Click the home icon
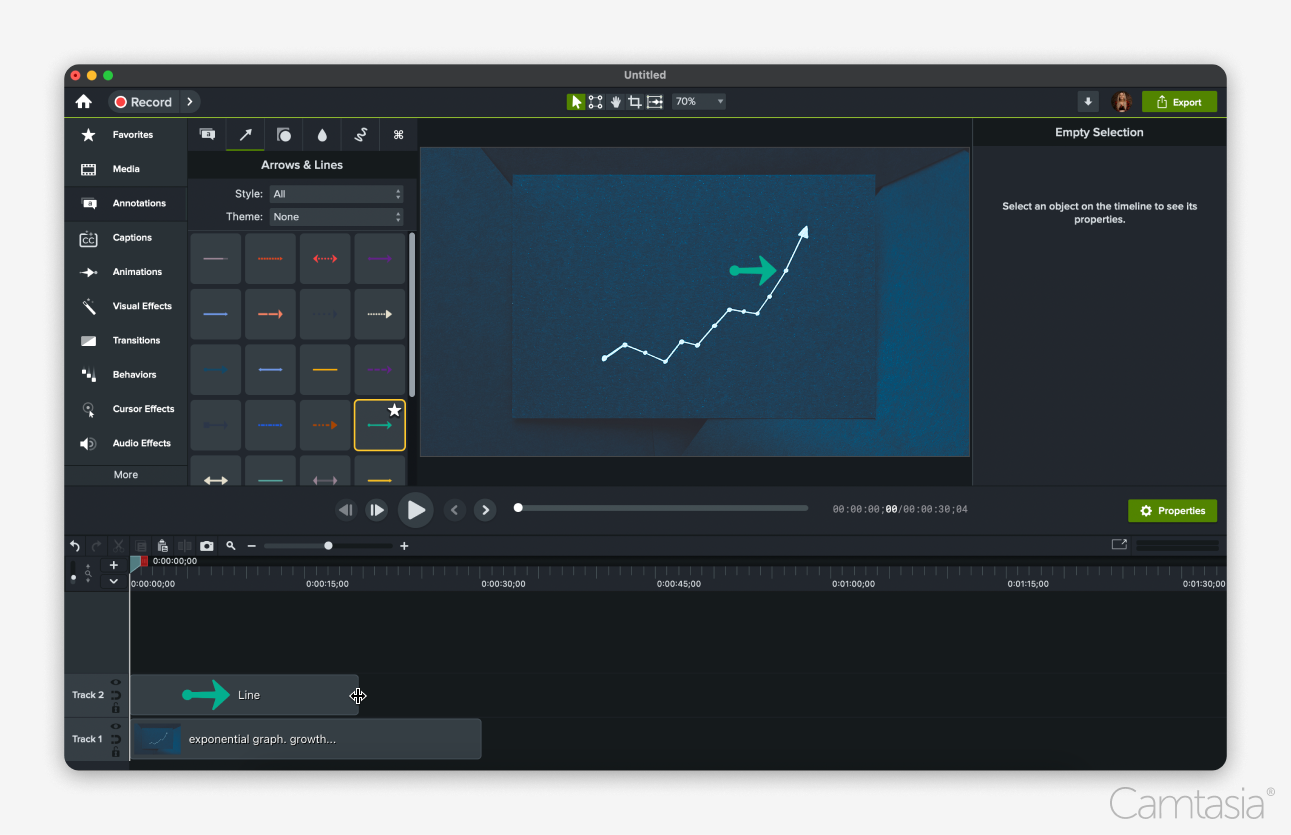The width and height of the screenshot is (1291, 835). (84, 102)
